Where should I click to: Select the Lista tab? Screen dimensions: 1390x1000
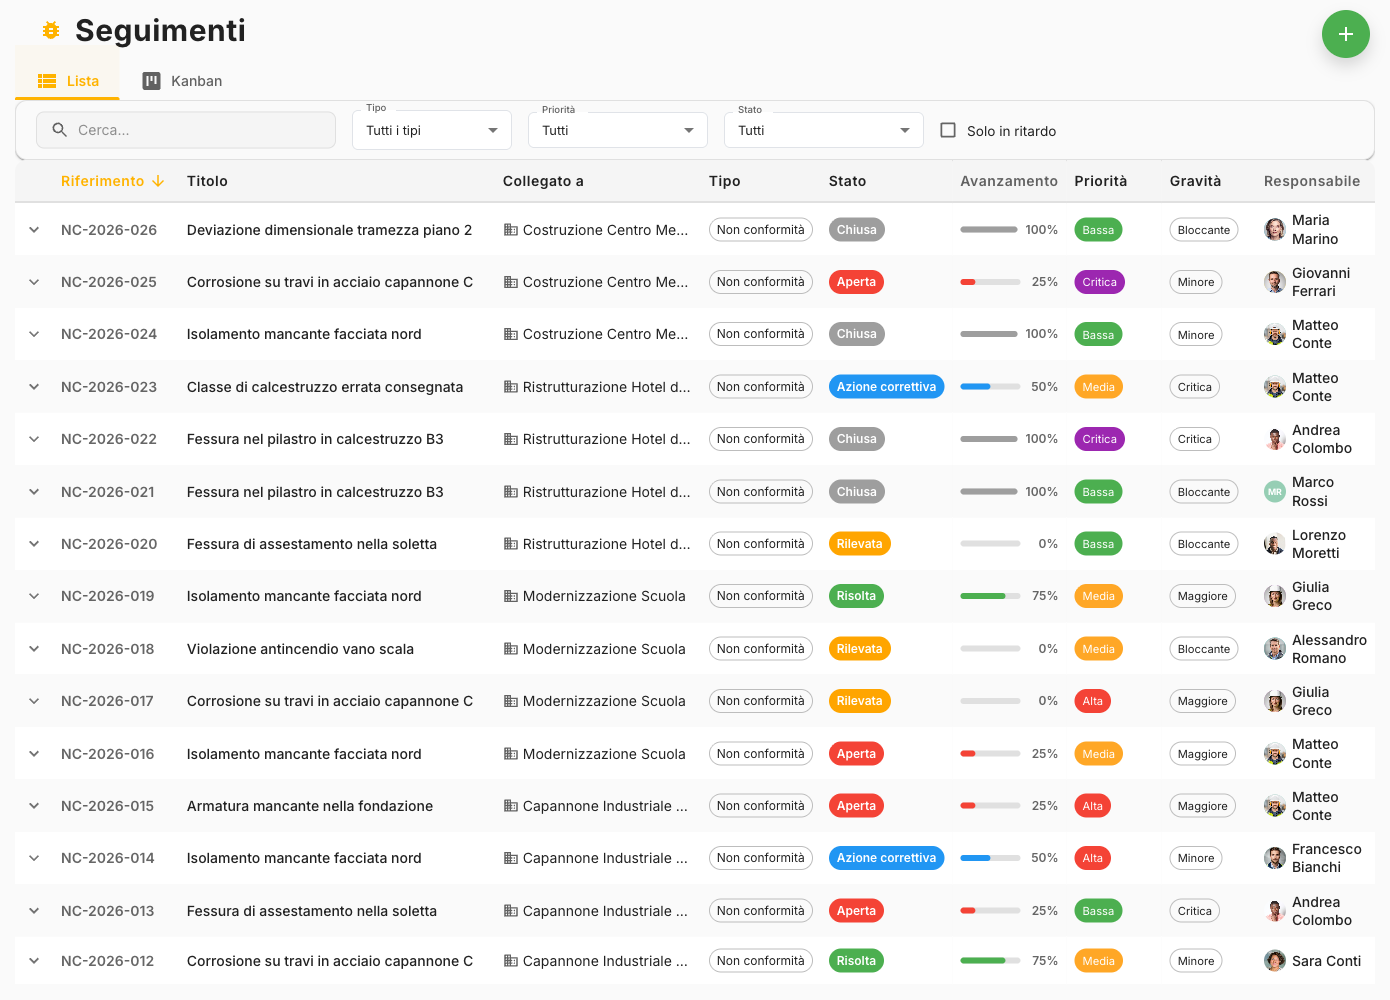(68, 81)
